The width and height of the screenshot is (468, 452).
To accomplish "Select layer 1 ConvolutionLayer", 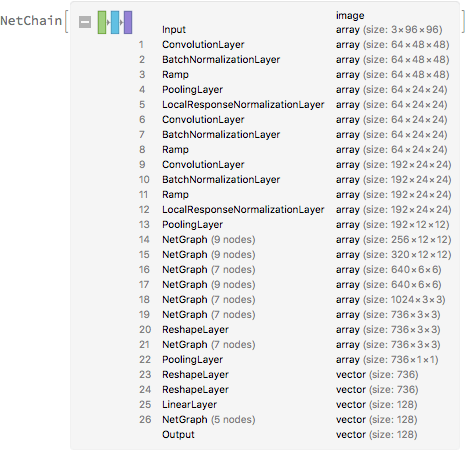I will pyautogui.click(x=203, y=45).
